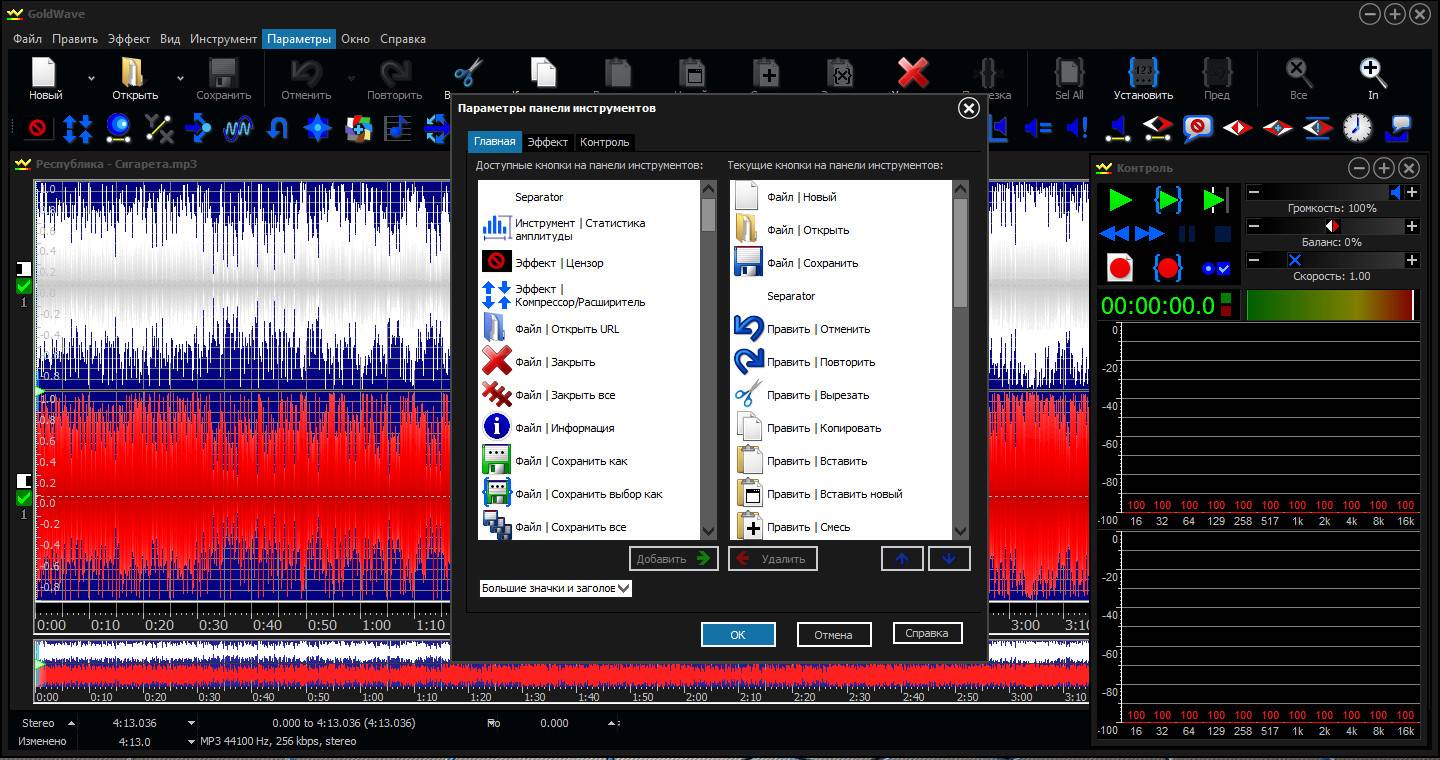Image resolution: width=1440 pixels, height=760 pixels.
Task: Click the play-to-finish marker button
Action: [1215, 200]
